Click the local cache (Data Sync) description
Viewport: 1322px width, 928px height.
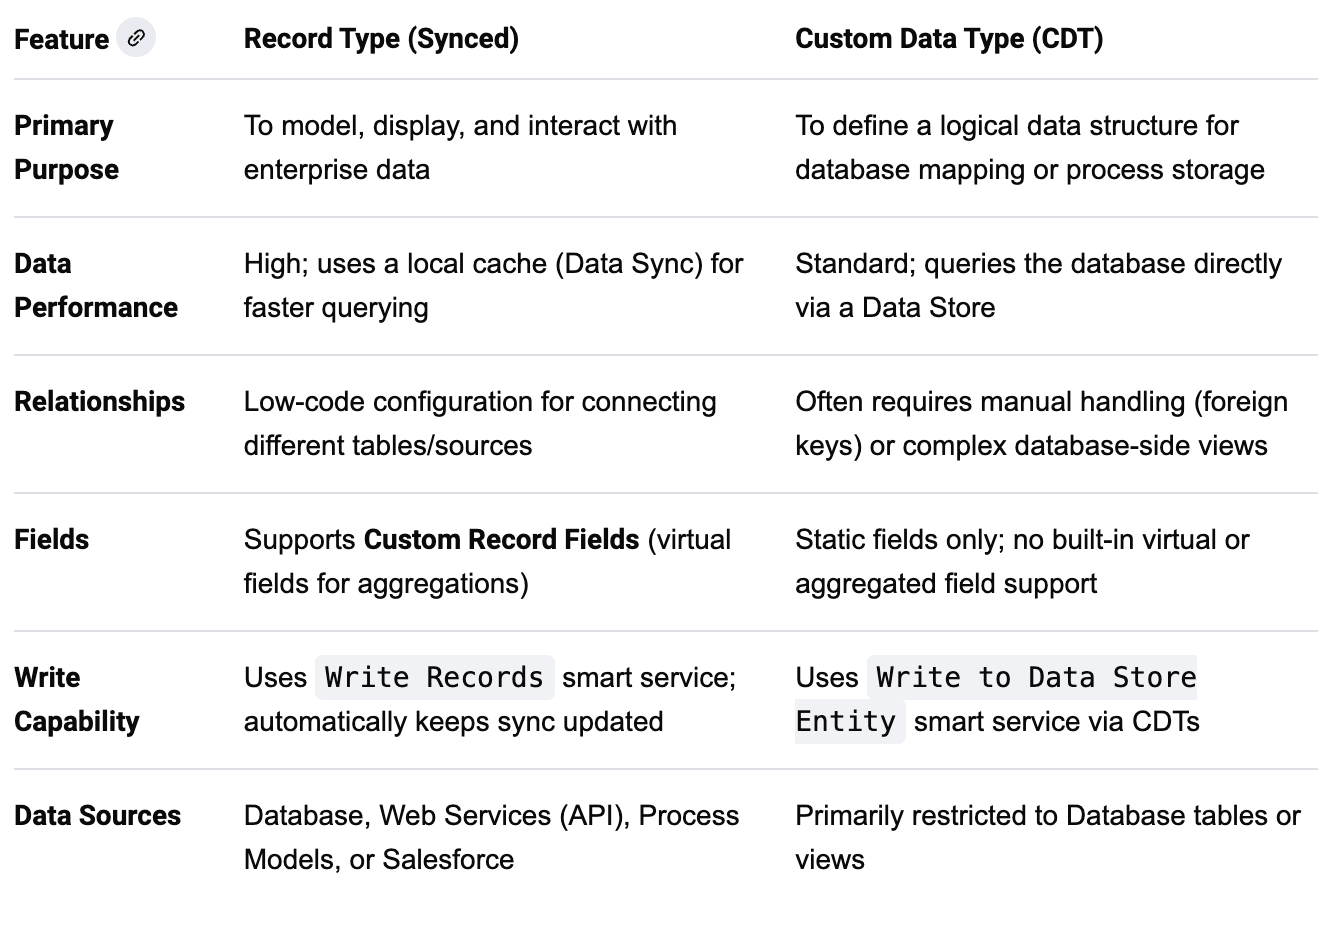tap(494, 286)
